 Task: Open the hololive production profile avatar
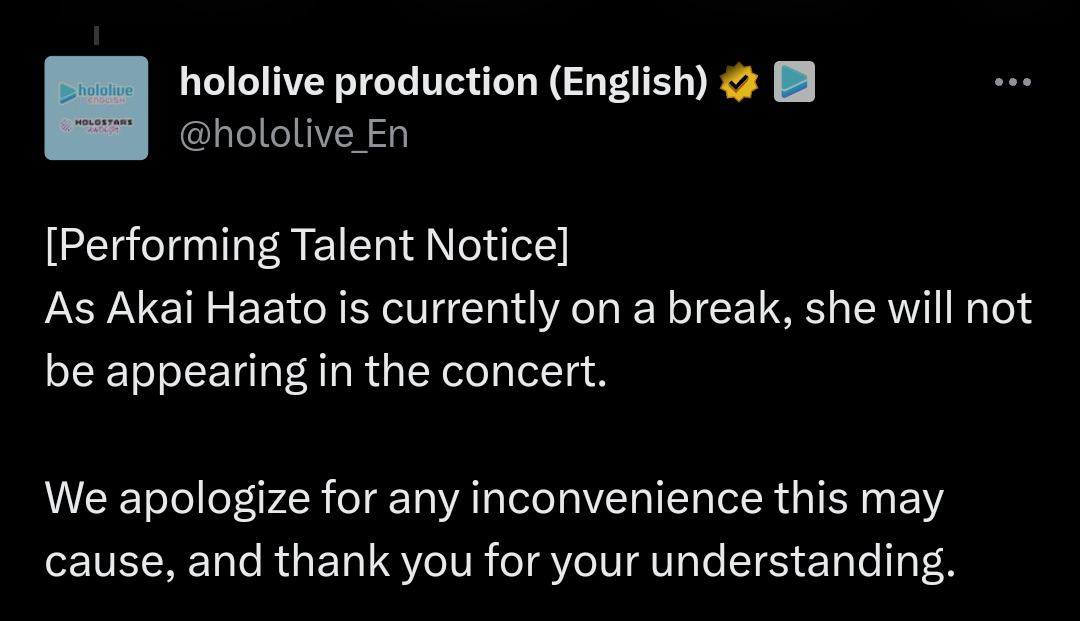tap(96, 108)
